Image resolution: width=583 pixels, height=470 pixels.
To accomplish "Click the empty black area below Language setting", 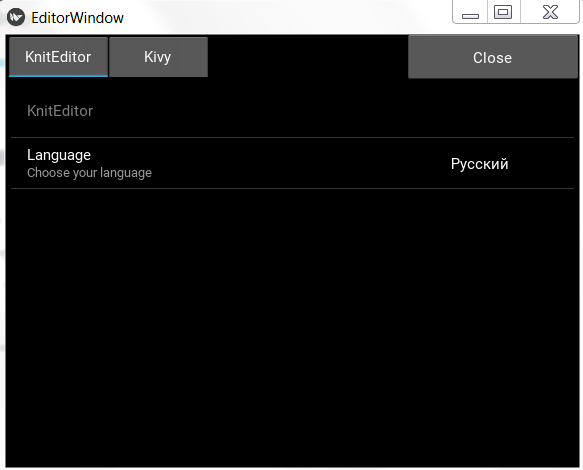I will pyautogui.click(x=292, y=327).
